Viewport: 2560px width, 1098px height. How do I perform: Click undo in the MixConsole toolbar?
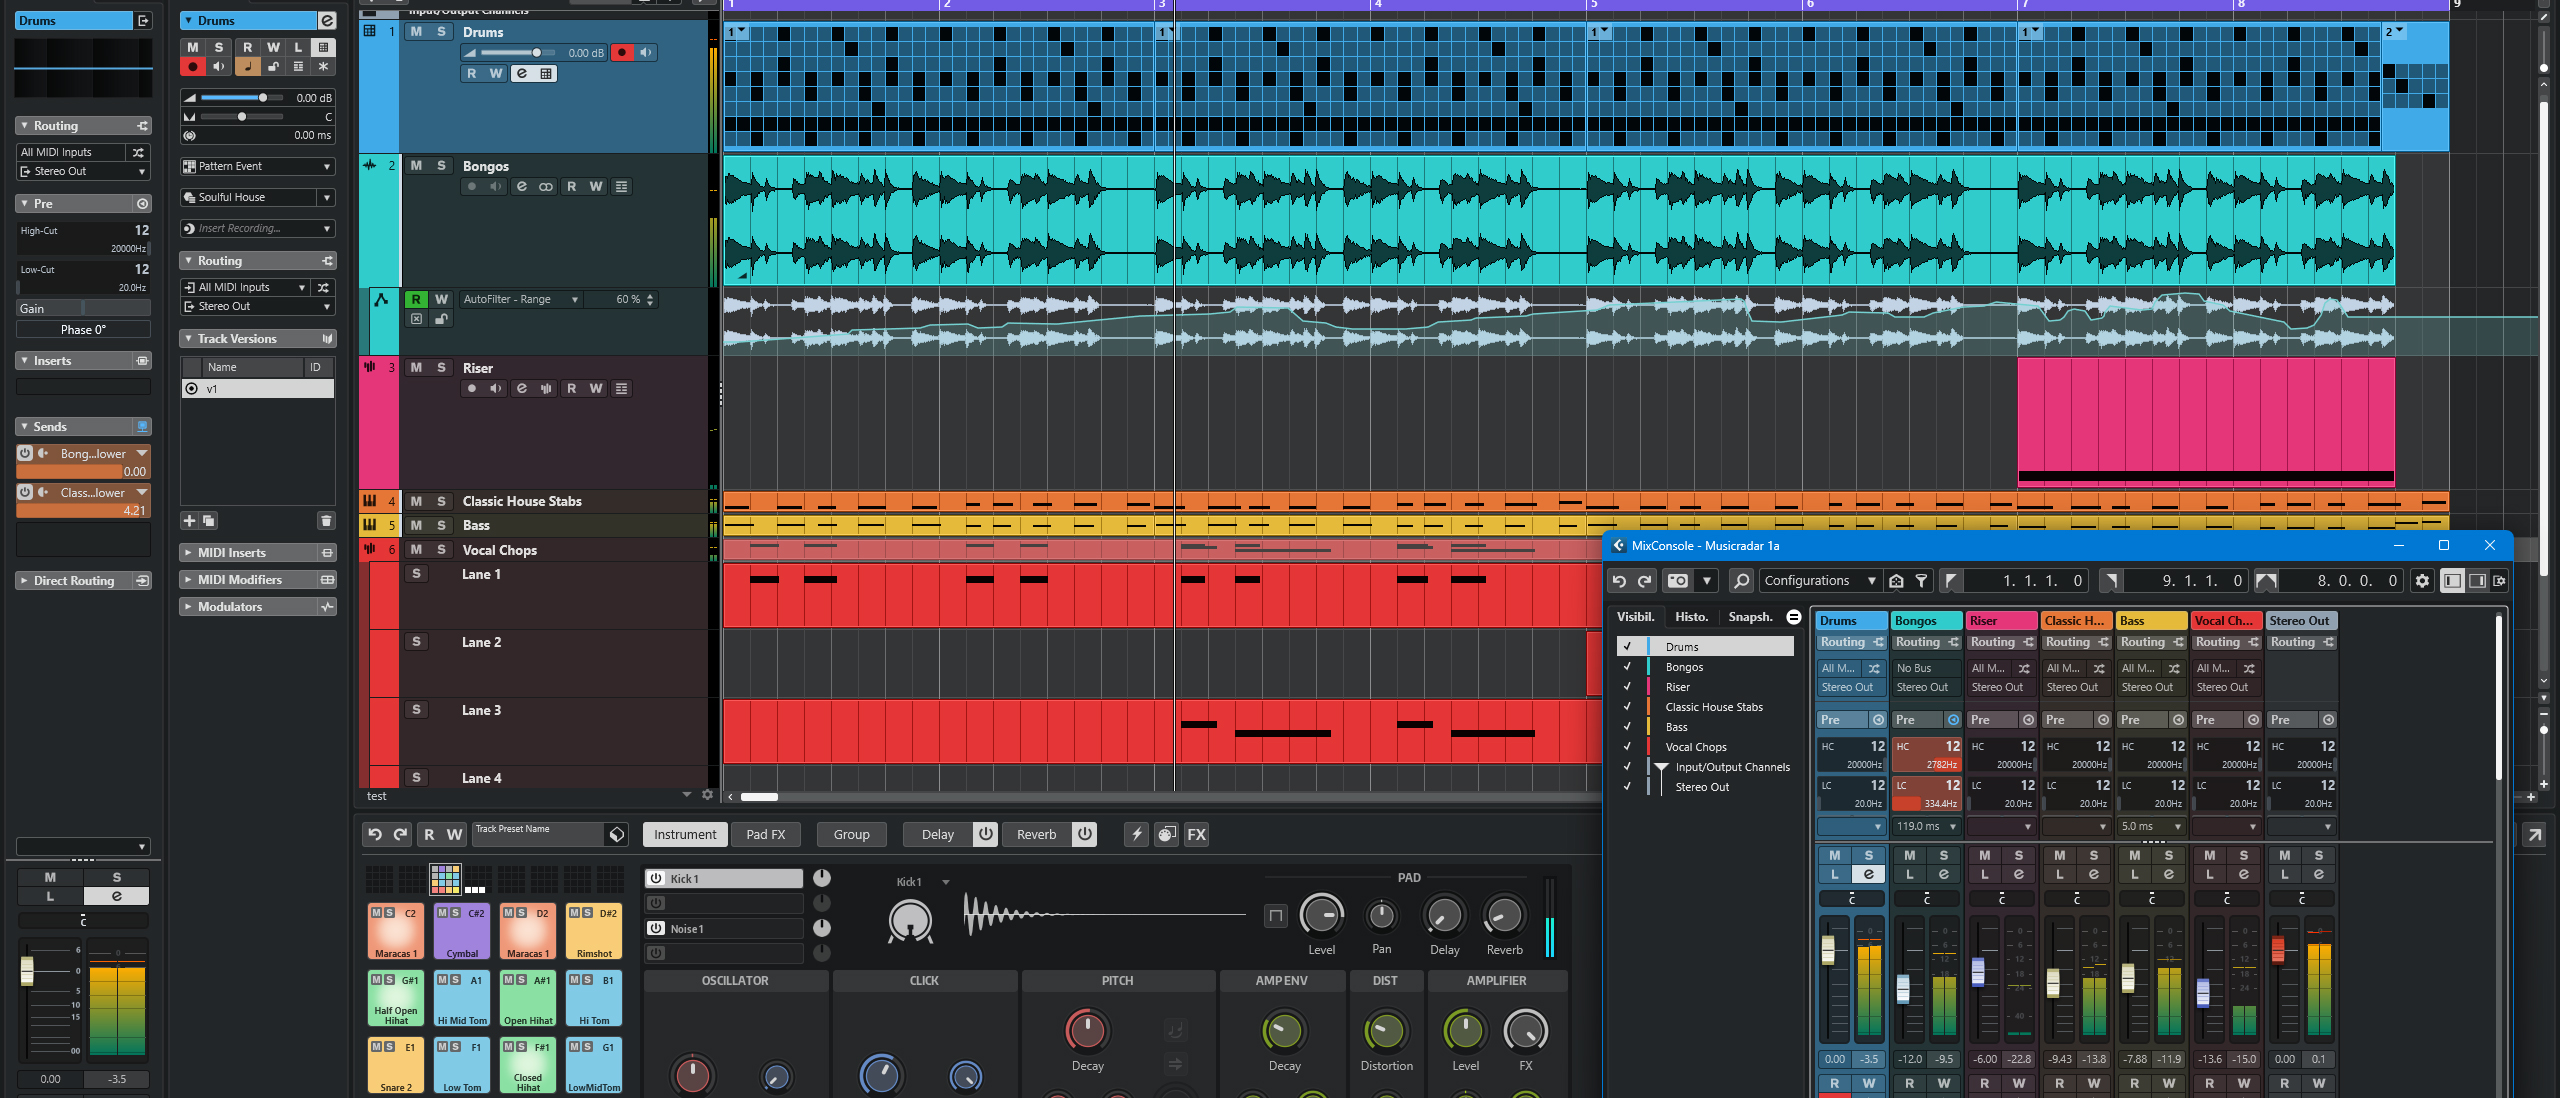1619,580
